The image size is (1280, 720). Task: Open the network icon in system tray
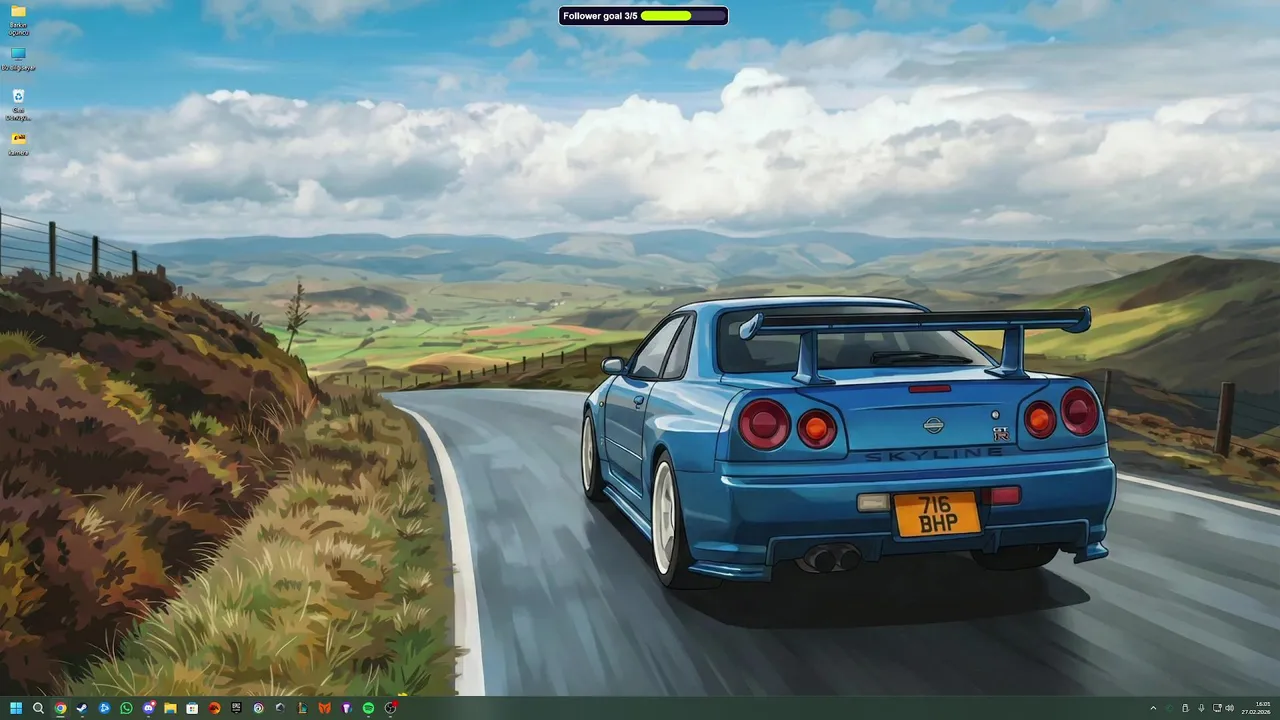[x=1217, y=708]
